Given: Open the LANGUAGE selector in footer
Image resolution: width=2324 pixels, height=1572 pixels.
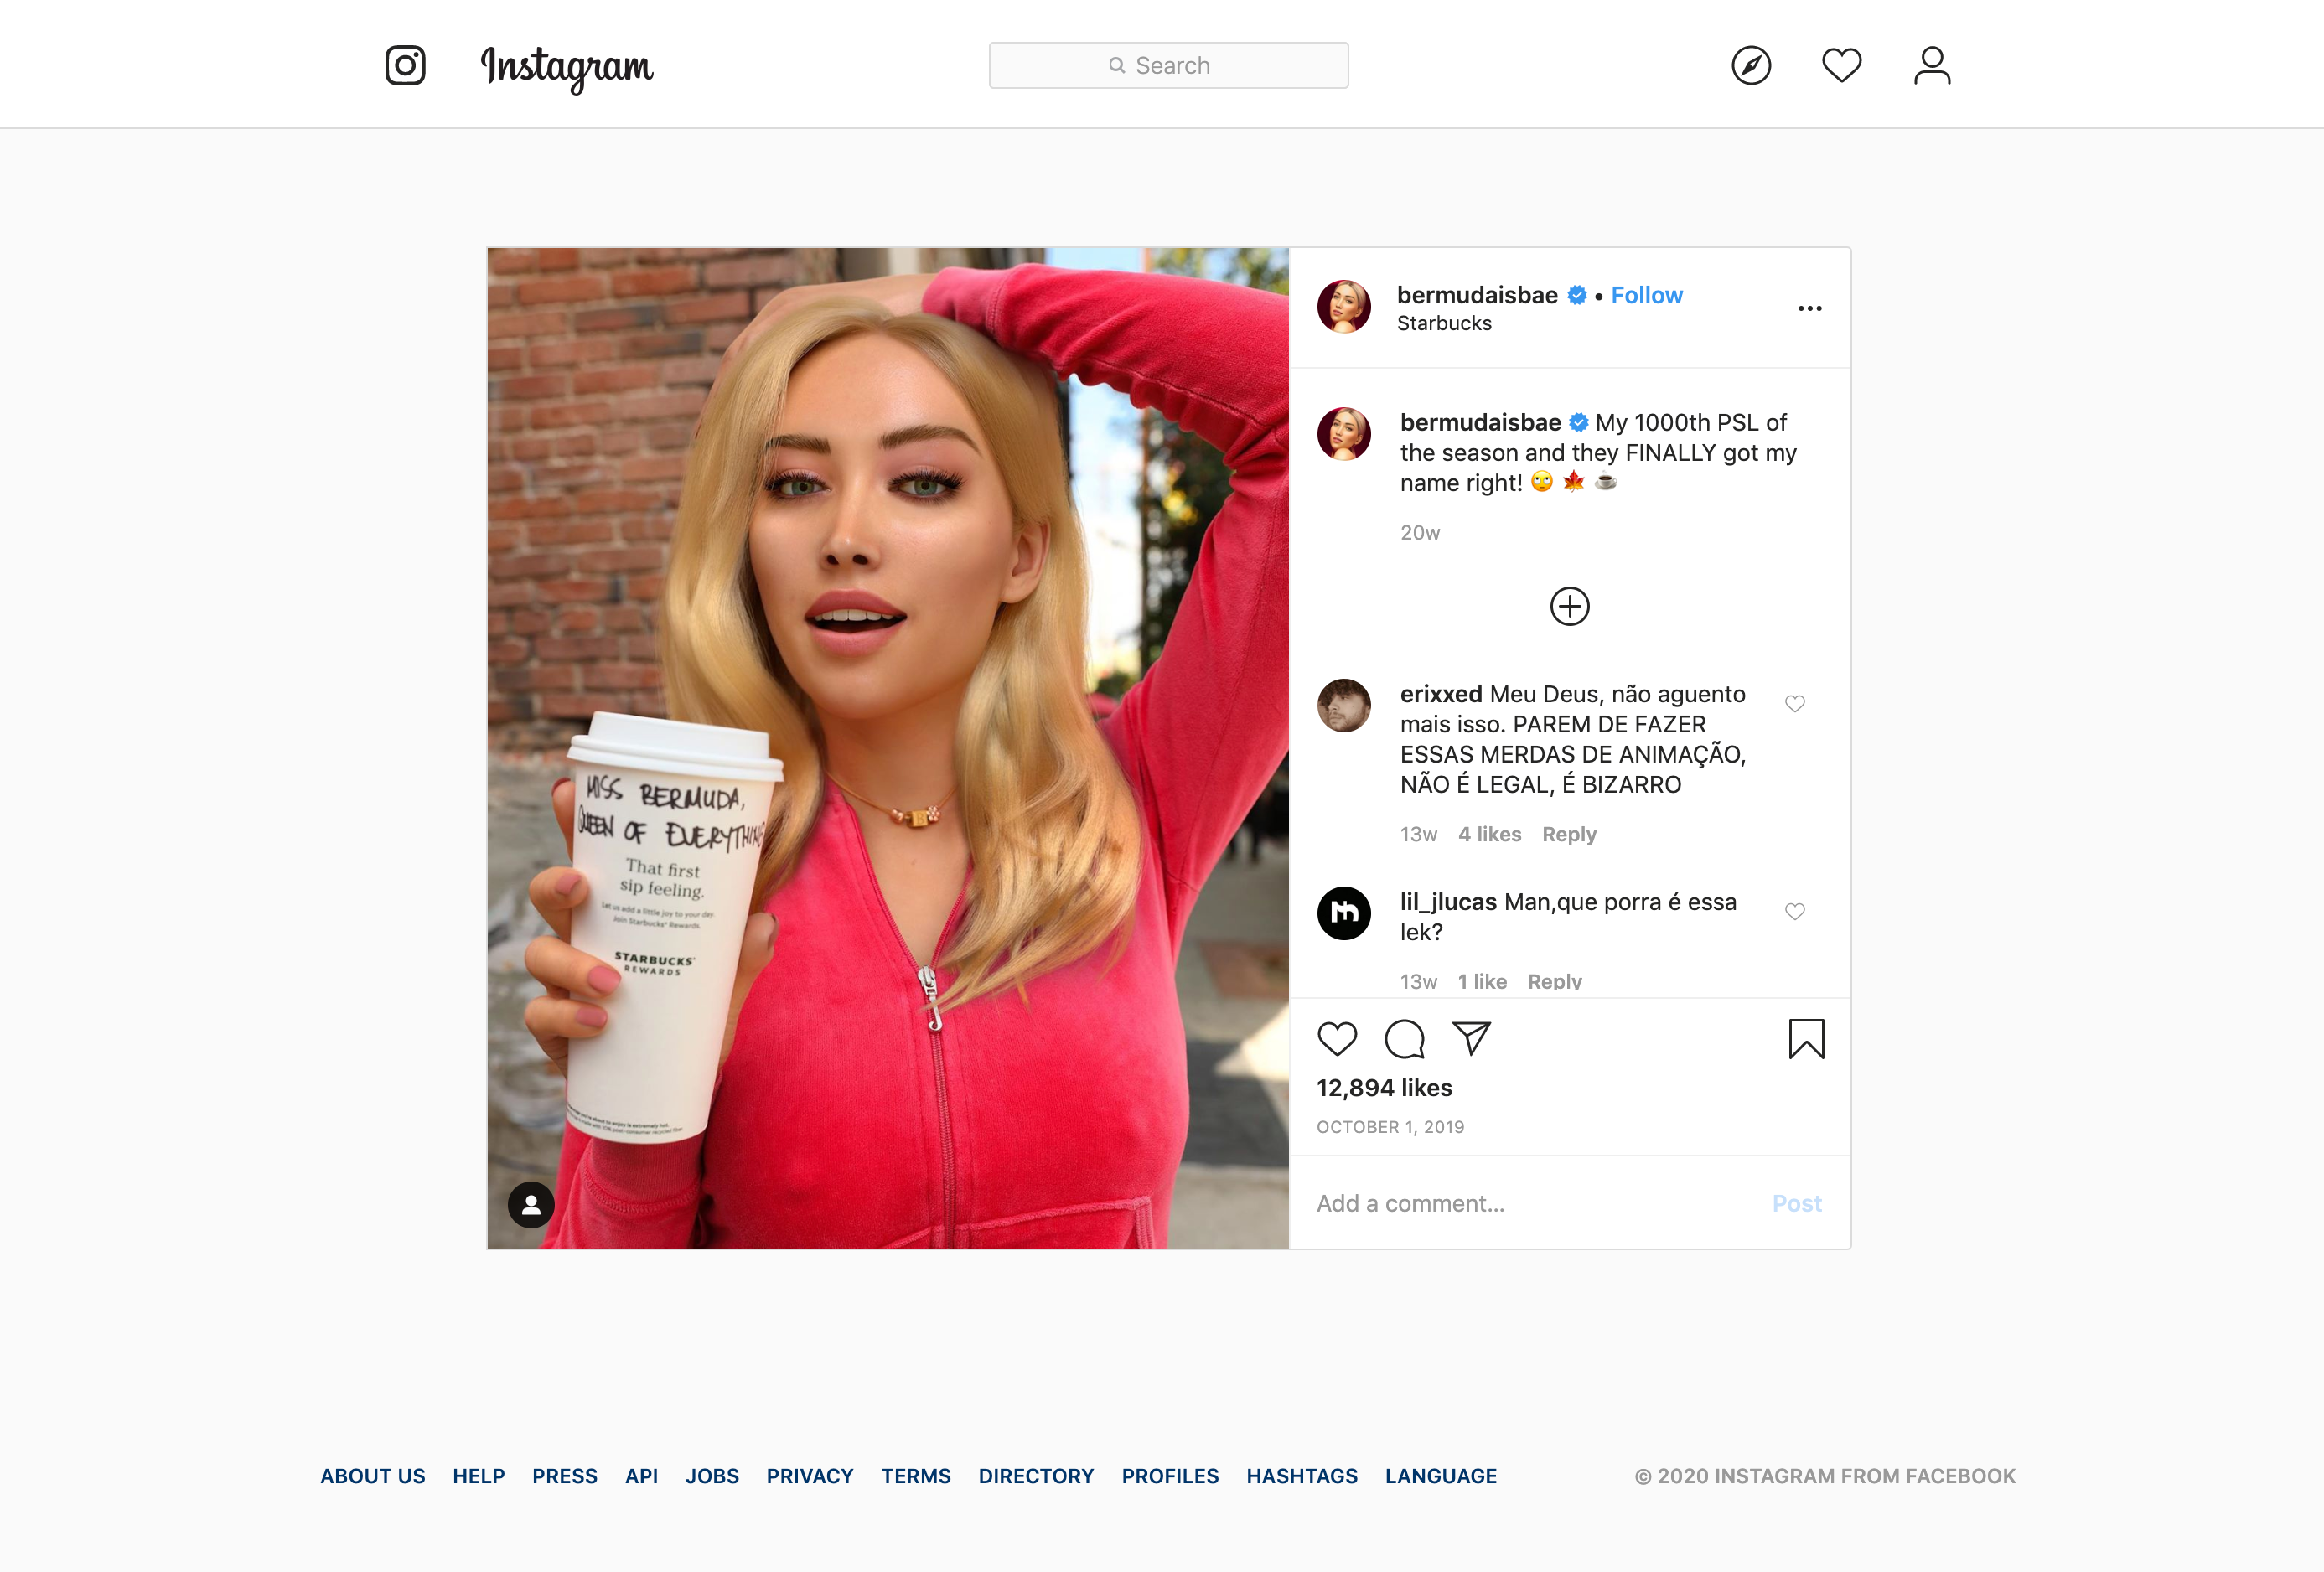Looking at the screenshot, I should [x=1441, y=1476].
